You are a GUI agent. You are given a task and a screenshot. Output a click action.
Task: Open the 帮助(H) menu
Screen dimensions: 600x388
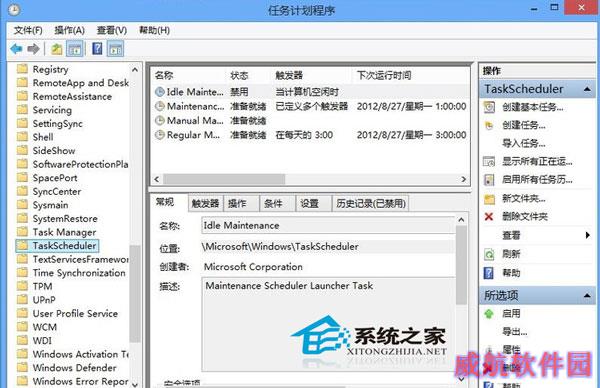(154, 30)
